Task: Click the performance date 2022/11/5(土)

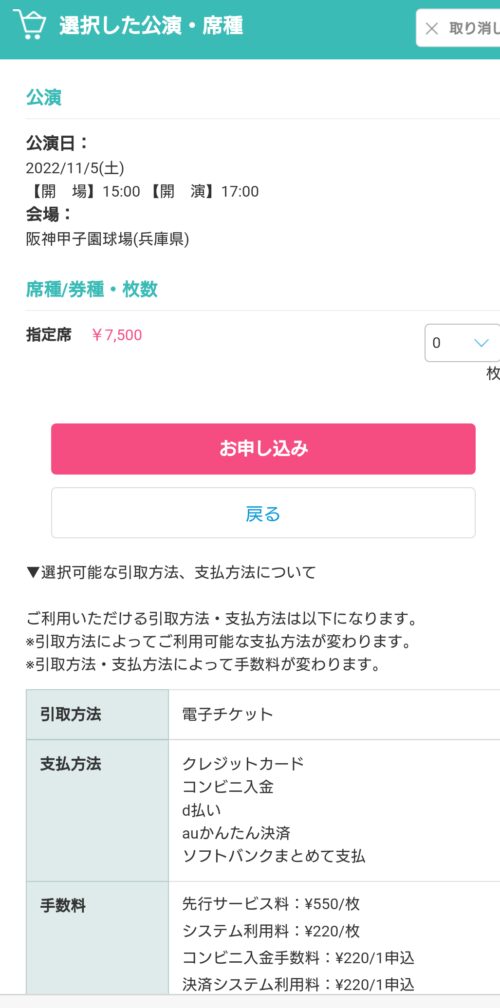Action: coord(75,168)
